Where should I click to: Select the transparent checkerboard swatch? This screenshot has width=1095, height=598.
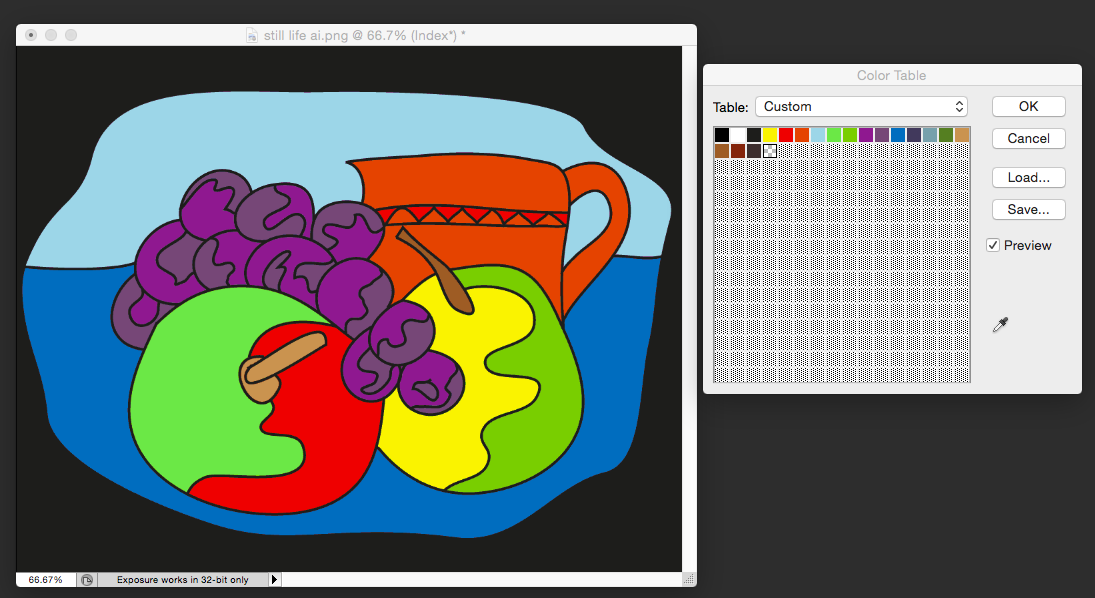coord(770,151)
